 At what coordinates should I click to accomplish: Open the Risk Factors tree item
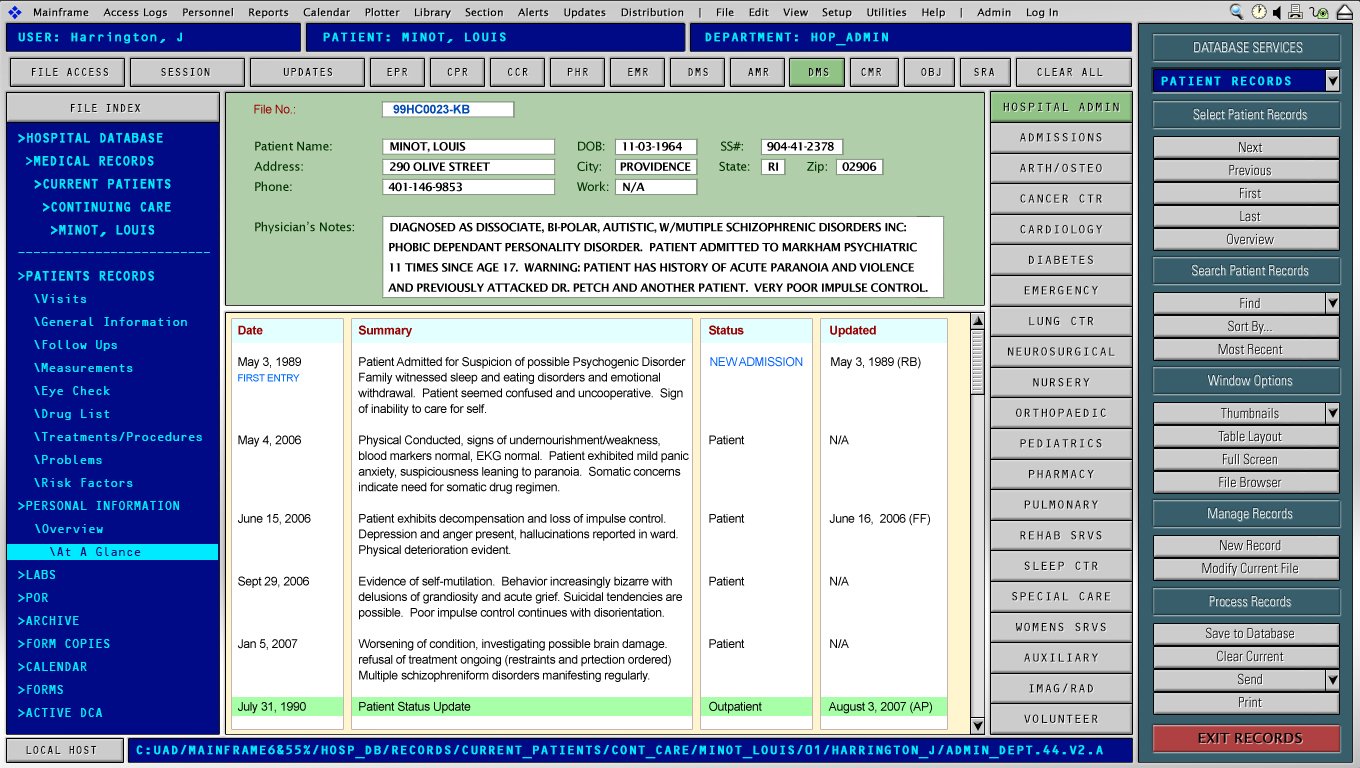pyautogui.click(x=83, y=483)
